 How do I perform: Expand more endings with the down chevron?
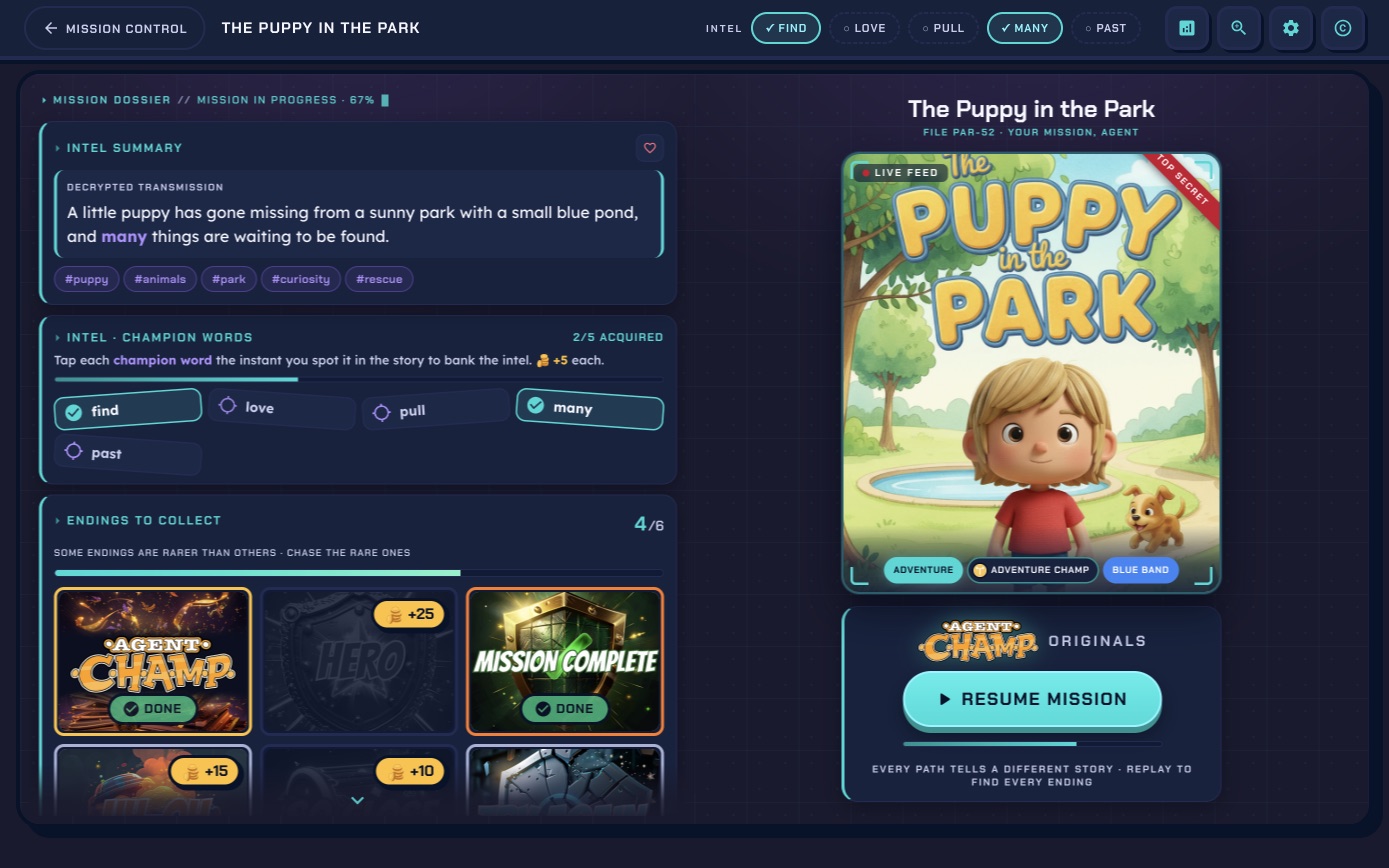tap(358, 800)
